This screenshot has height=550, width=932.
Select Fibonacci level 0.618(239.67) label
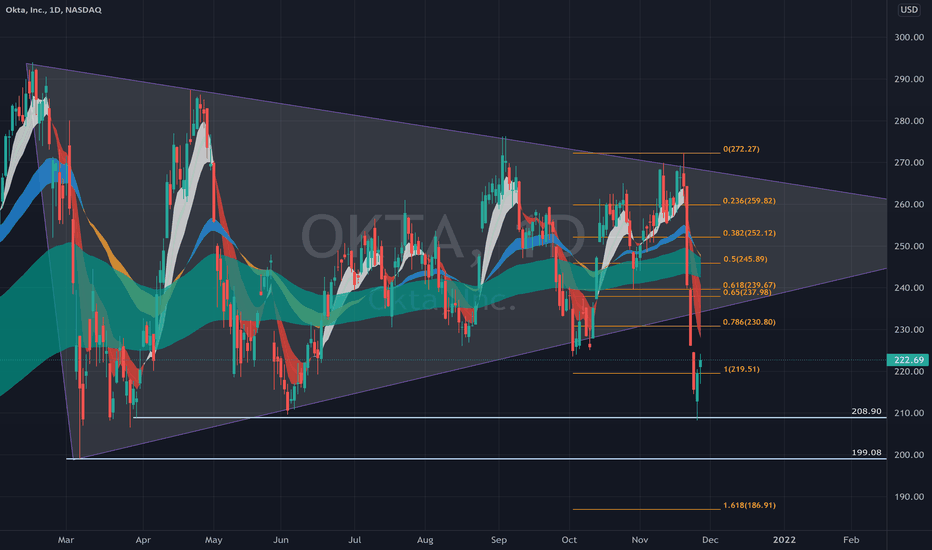(749, 285)
